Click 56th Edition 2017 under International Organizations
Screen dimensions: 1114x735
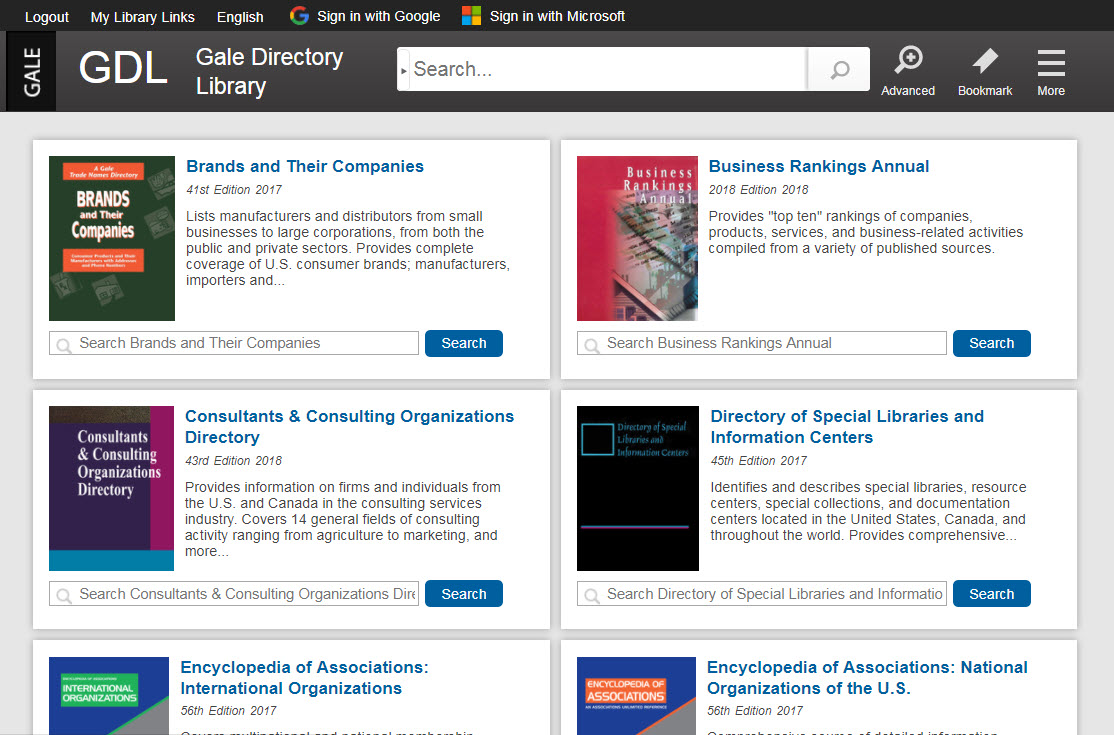229,711
